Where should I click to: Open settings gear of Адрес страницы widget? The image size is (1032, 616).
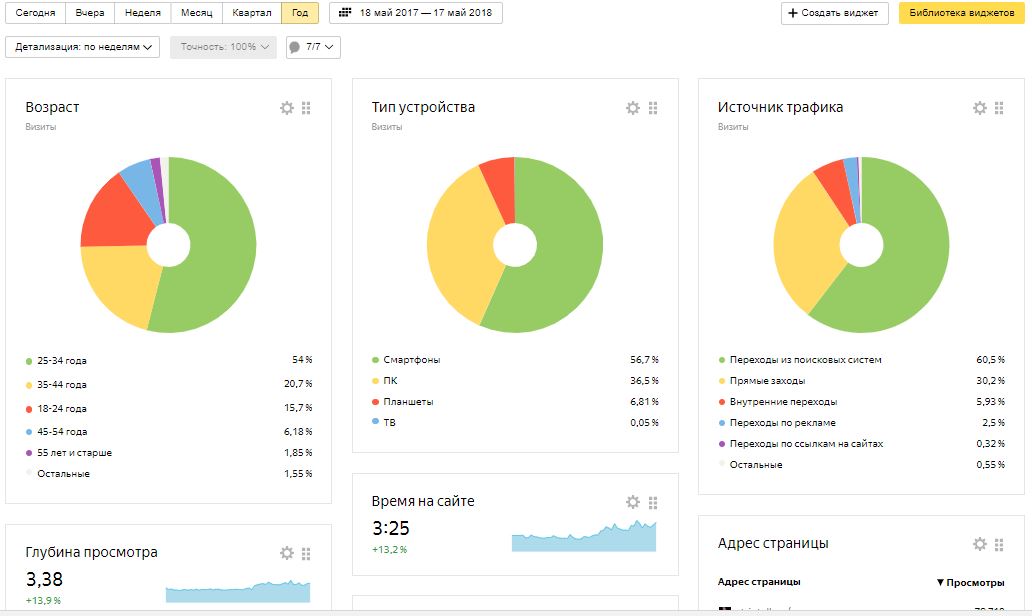[980, 544]
